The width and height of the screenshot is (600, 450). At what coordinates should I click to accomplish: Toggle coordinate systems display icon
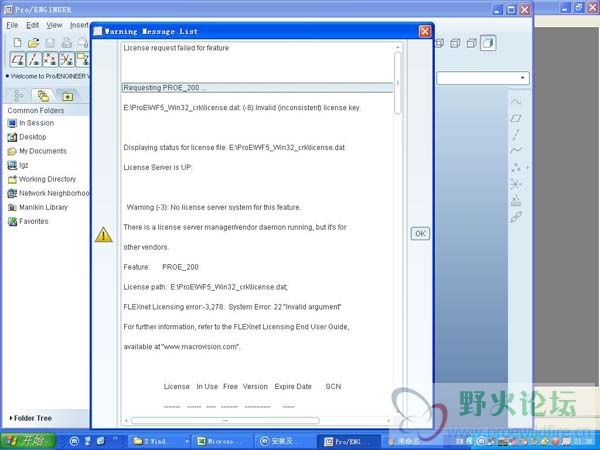click(x=67, y=60)
